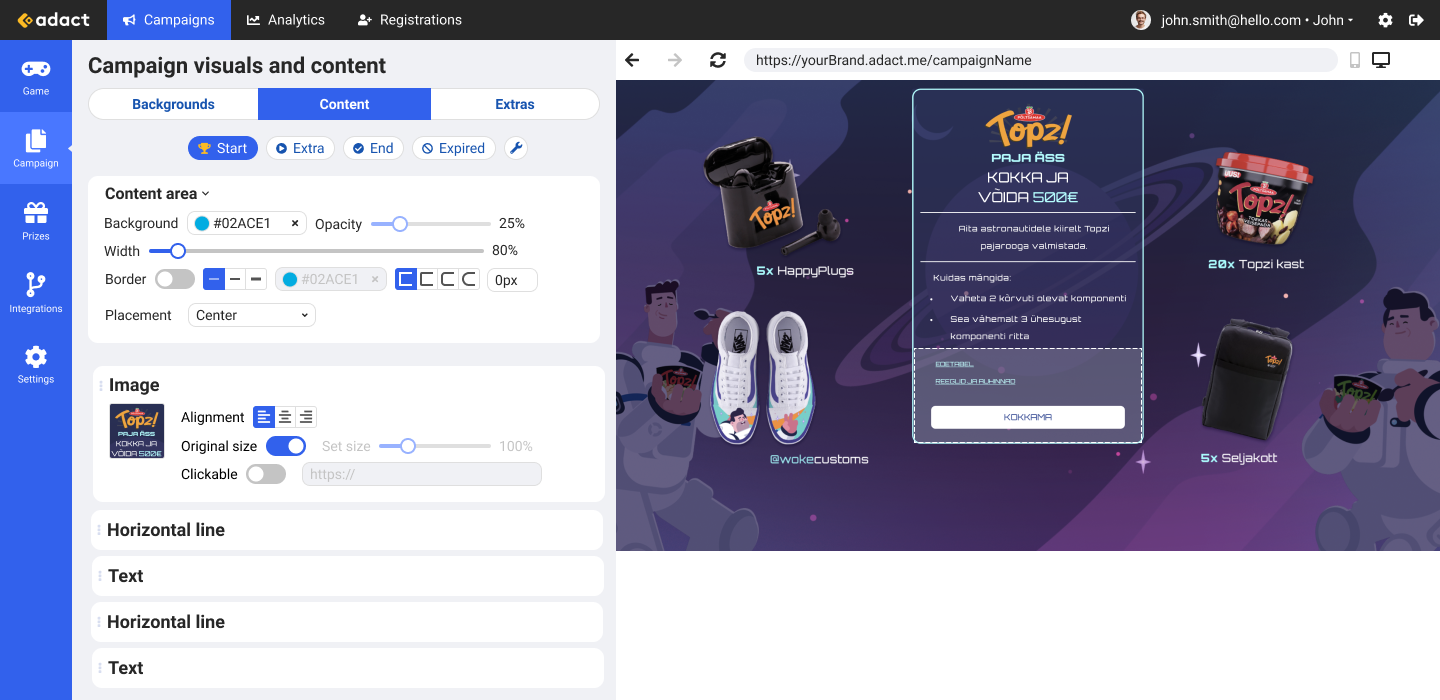Image resolution: width=1440 pixels, height=700 pixels.
Task: Click the '@wokecustoms' label in preview
Action: point(819,460)
